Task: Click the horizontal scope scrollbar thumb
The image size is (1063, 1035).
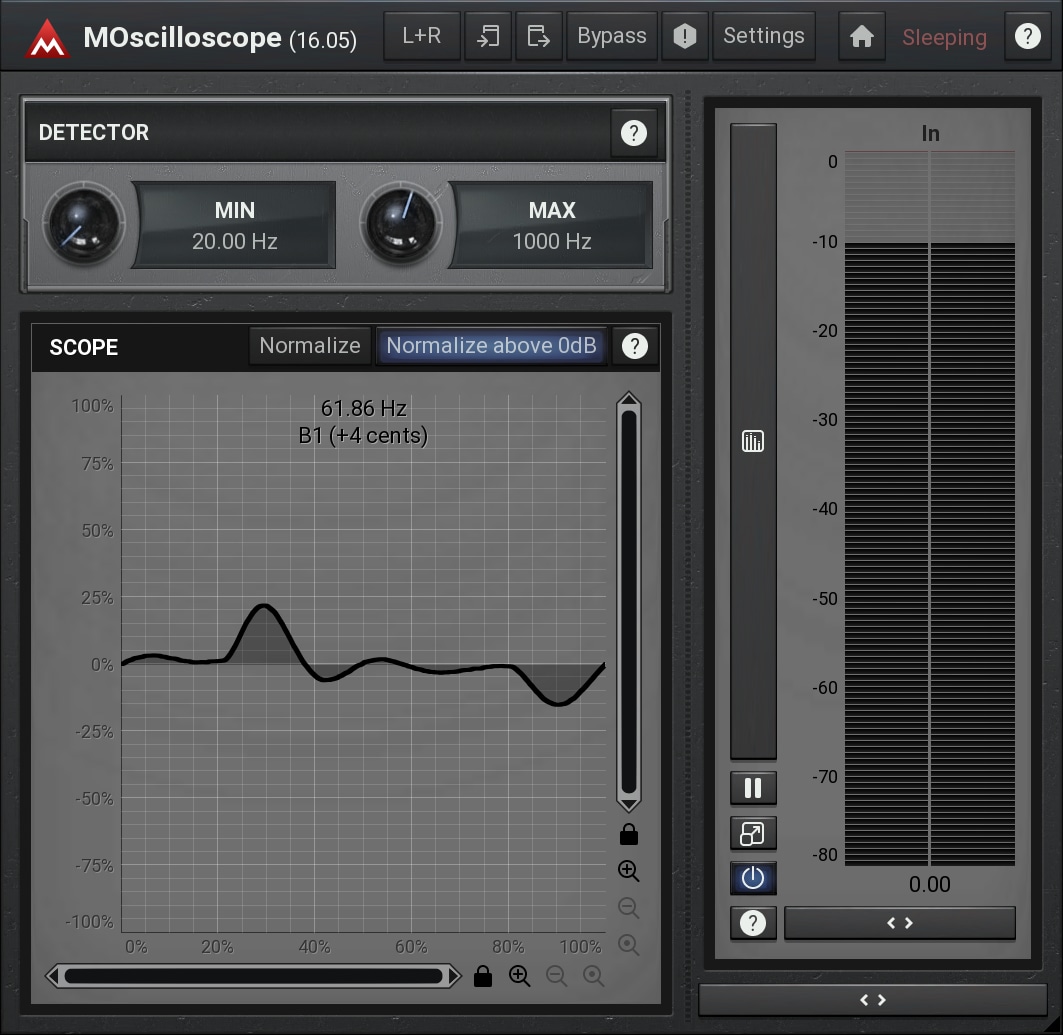Action: (254, 976)
